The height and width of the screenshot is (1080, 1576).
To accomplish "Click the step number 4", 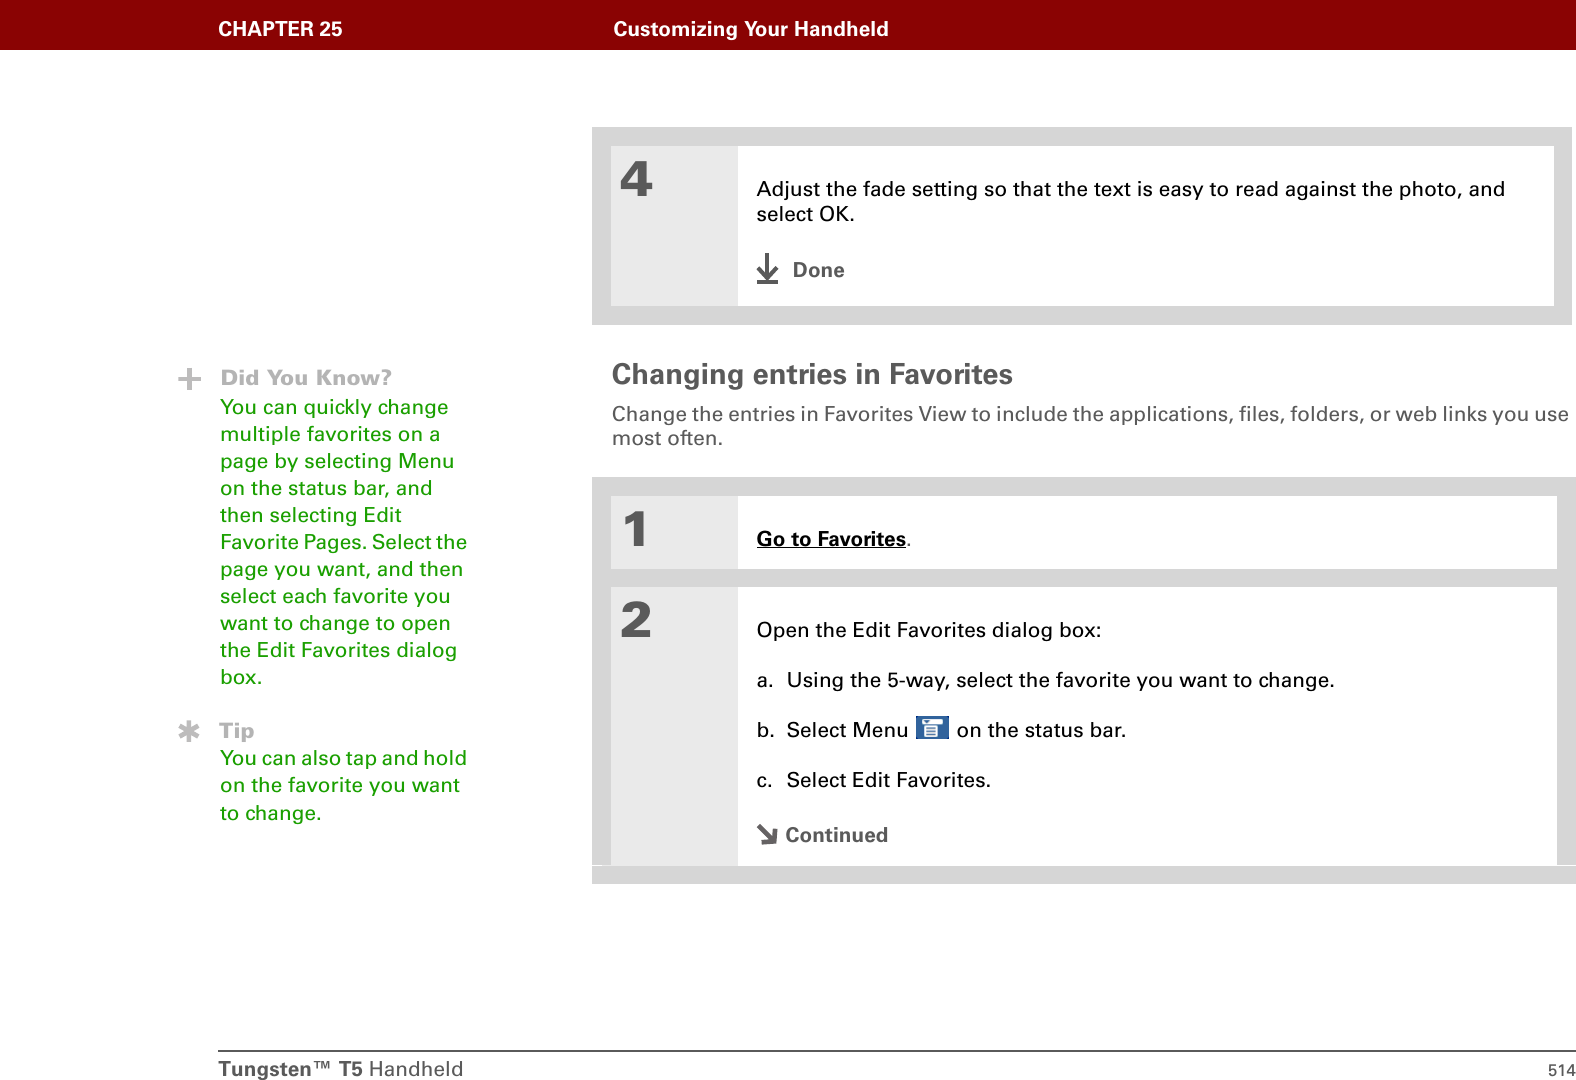I will click(636, 179).
